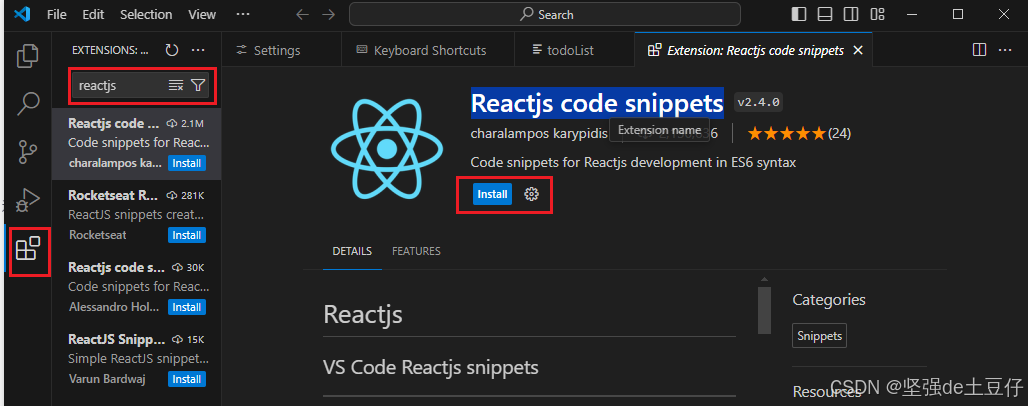This screenshot has height=406, width=1028.
Task: Click the 'VS Code Reactjs snippets' heading
Action: click(431, 367)
